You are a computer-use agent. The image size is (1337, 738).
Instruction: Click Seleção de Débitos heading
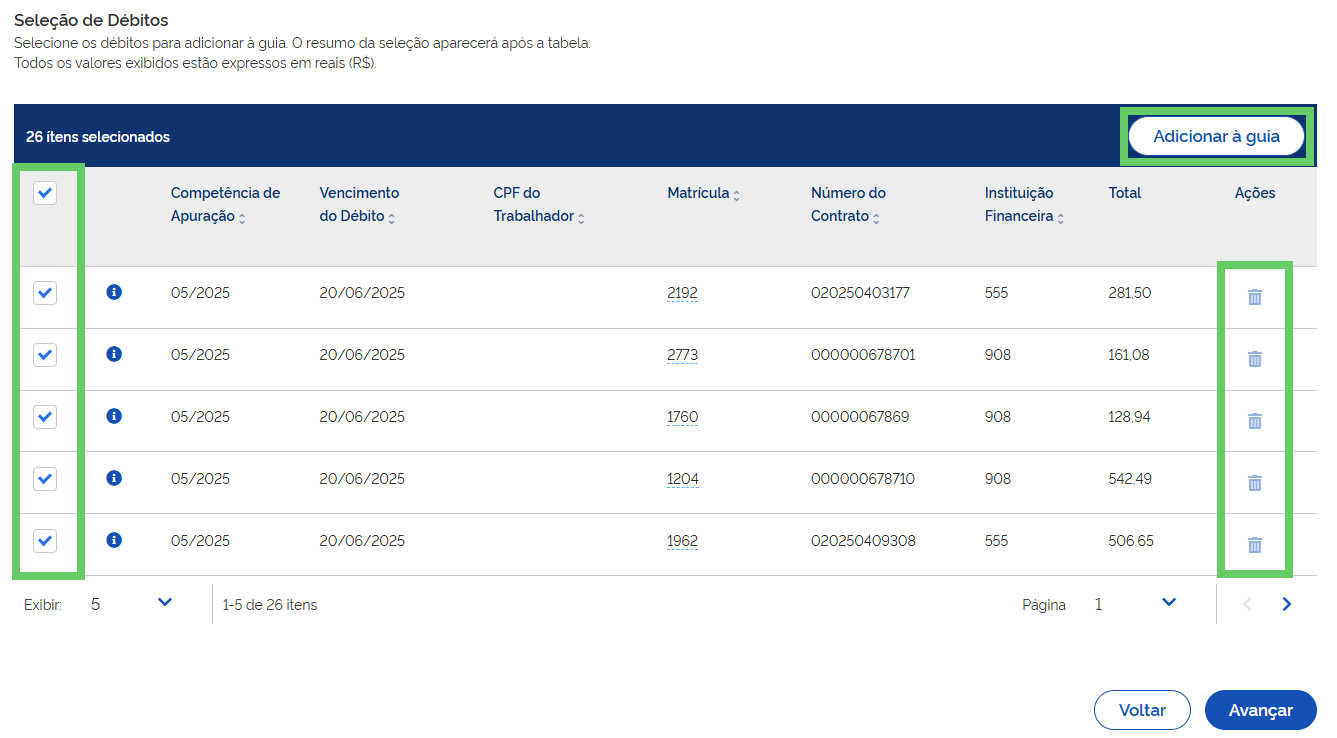point(91,20)
